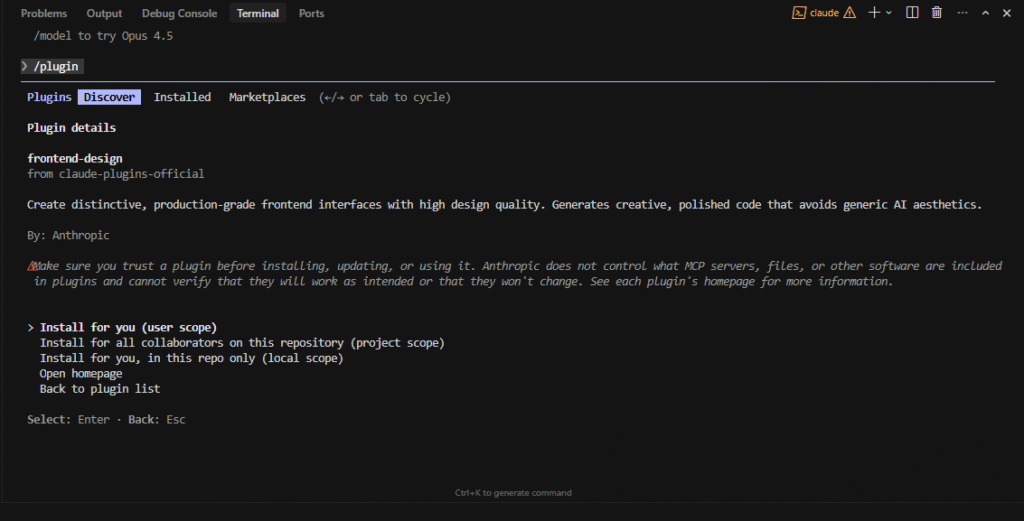
Task: Click the terminal warning triangle icon
Action: (849, 13)
